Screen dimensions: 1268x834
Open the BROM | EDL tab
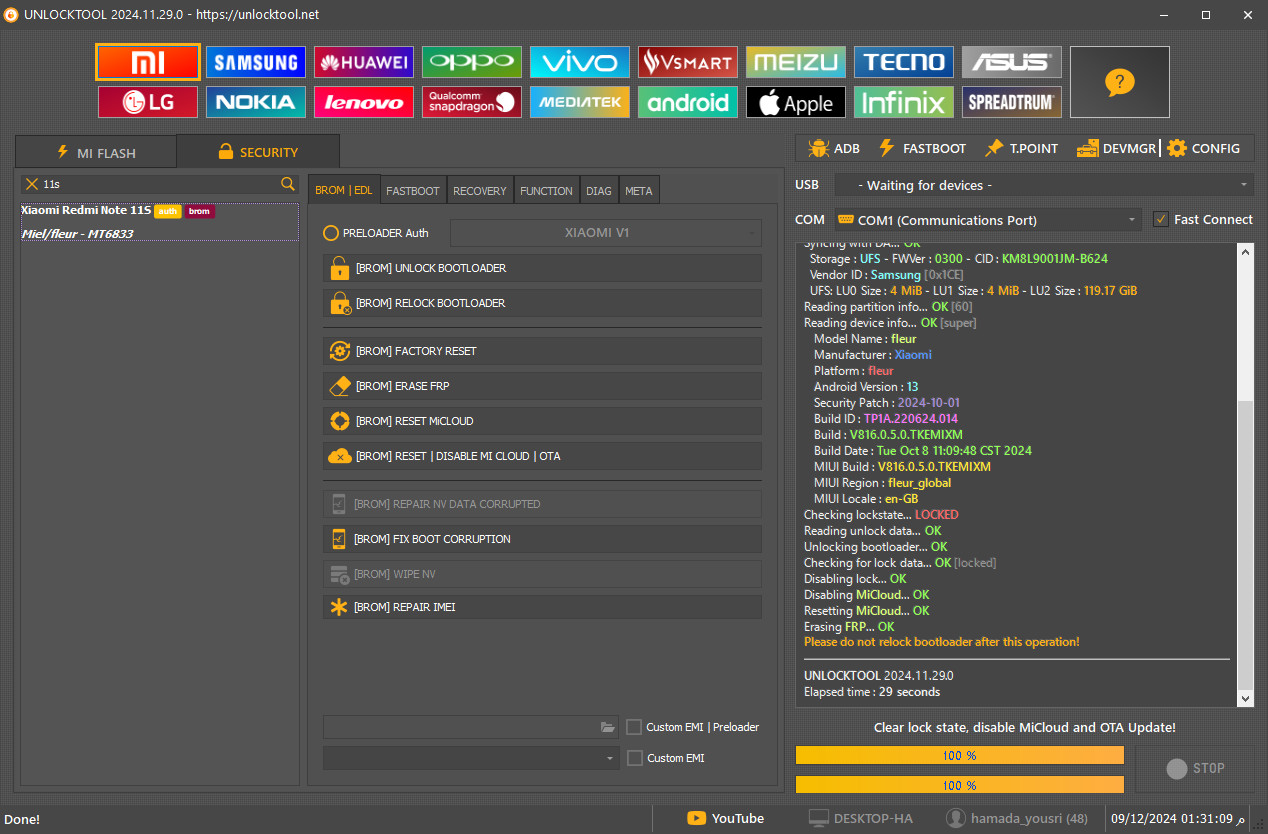coord(344,190)
